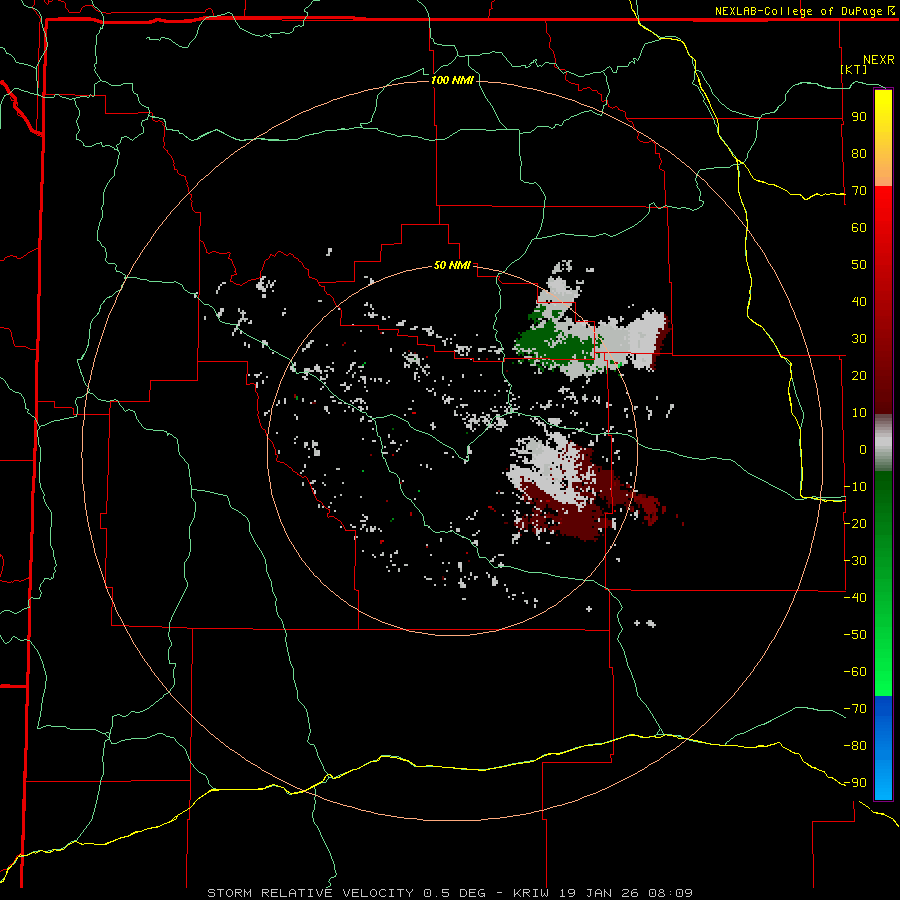Viewport: 900px width, 900px height.
Task: Click the -10 value on velocity scale
Action: [855, 487]
